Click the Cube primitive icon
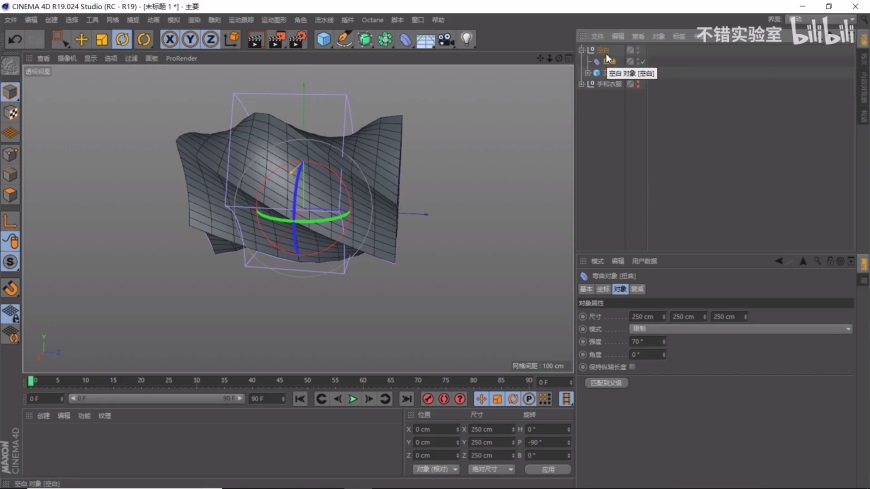 click(x=324, y=39)
